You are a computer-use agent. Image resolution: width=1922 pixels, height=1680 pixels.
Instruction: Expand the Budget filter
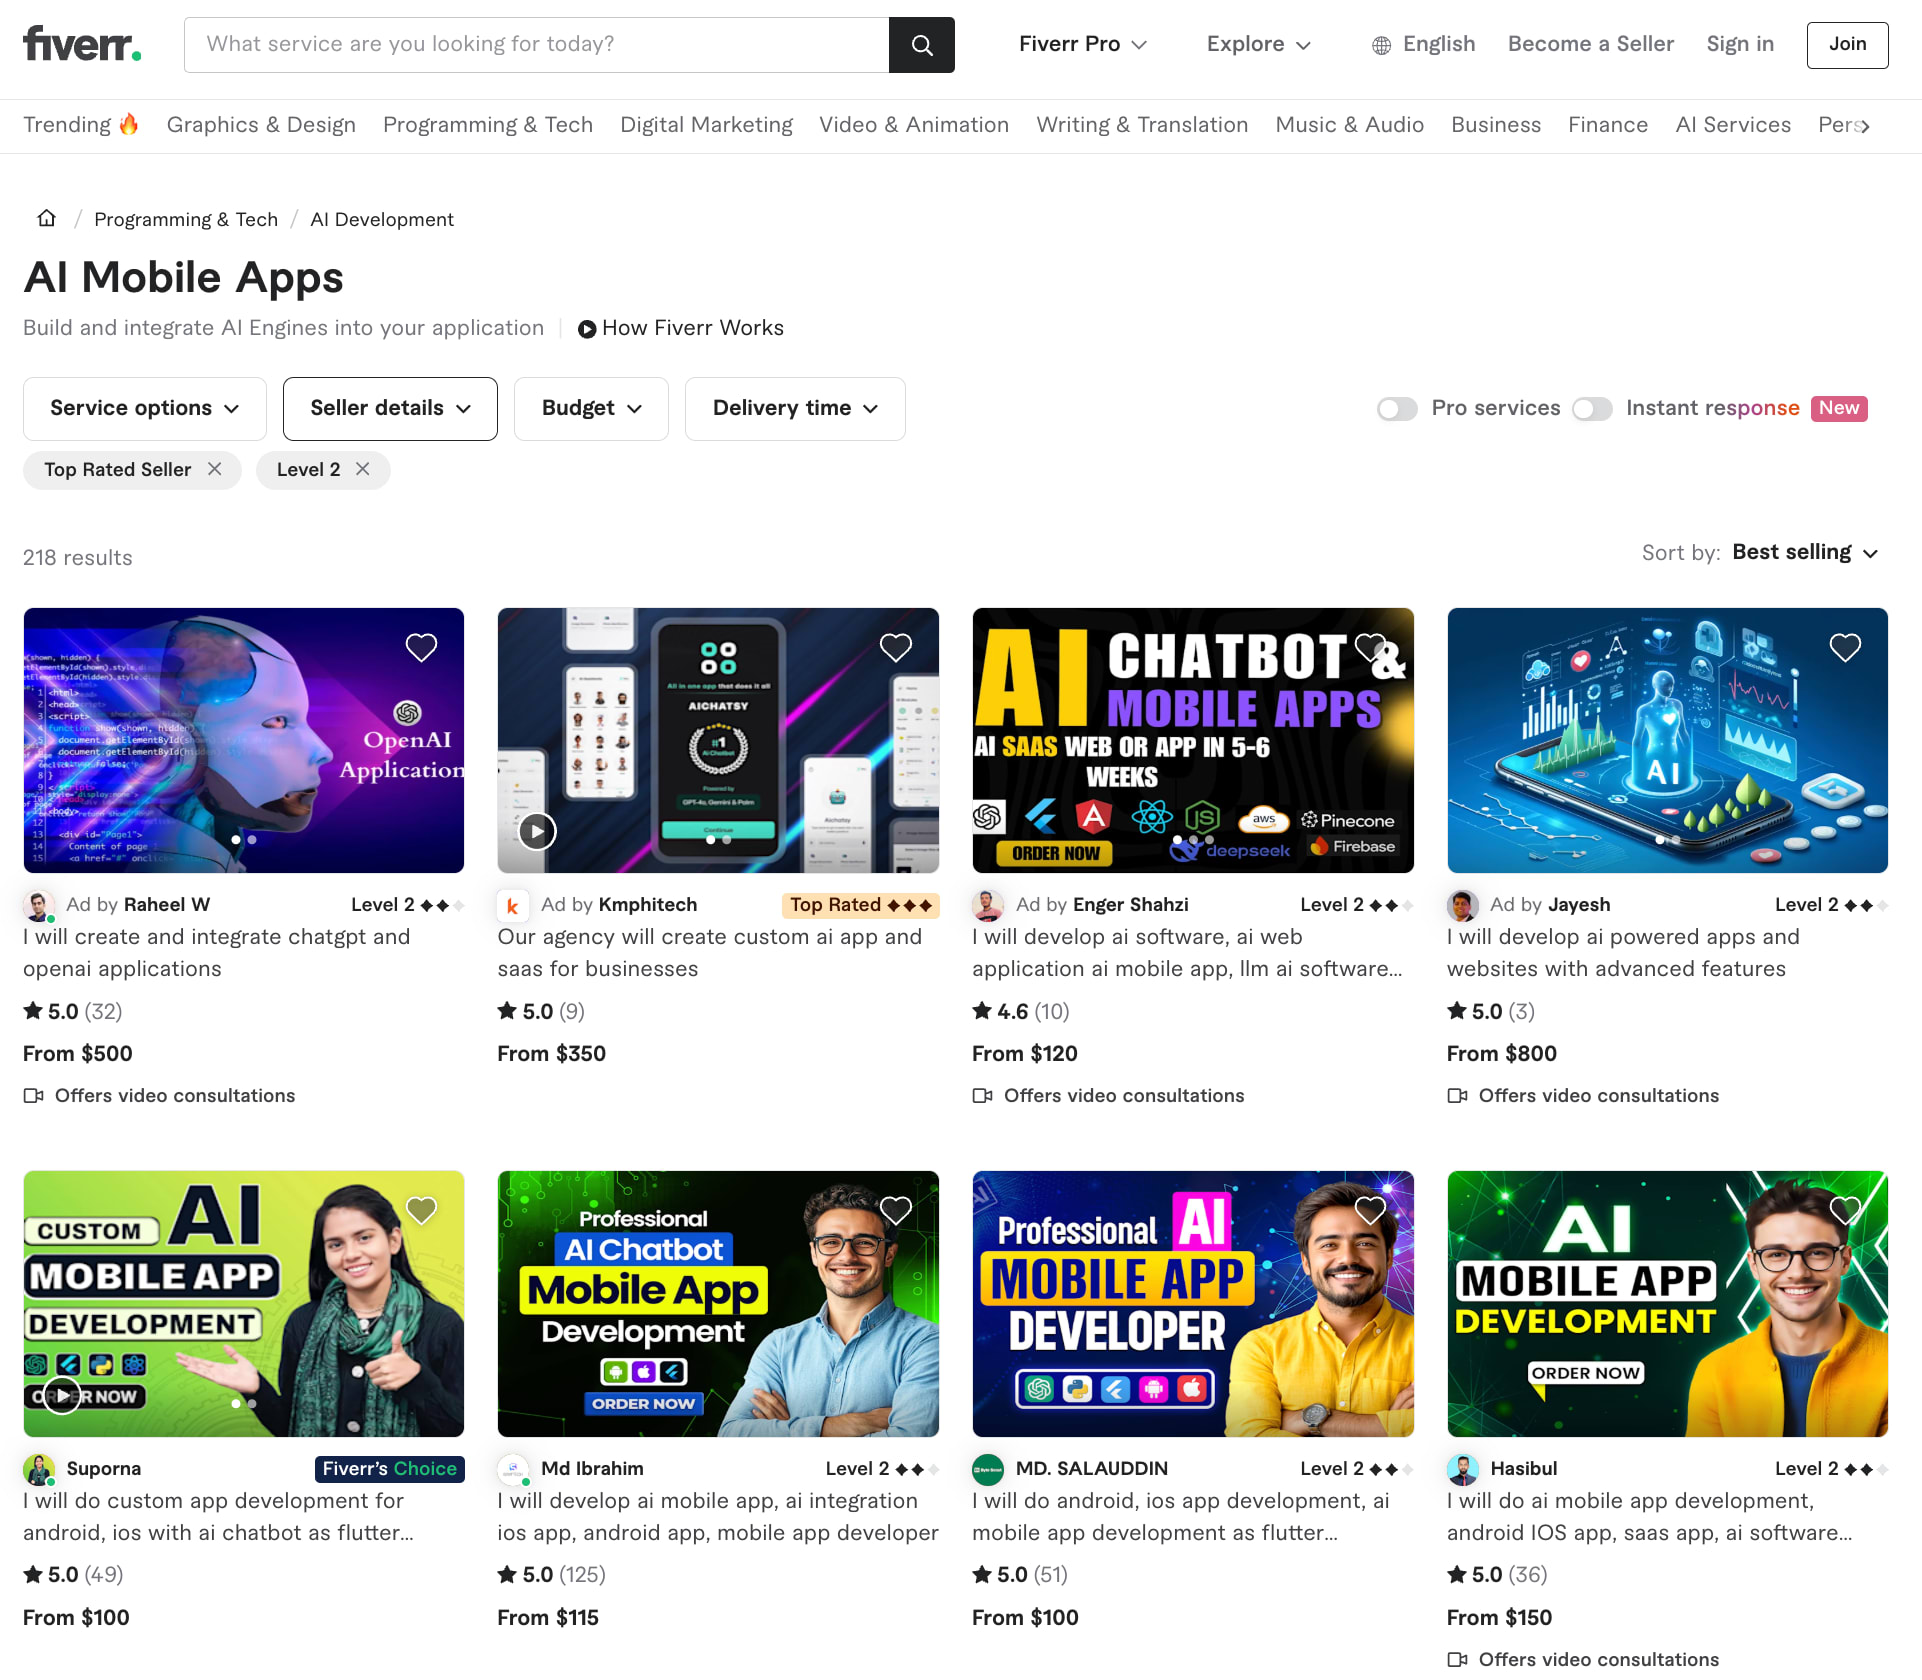coord(591,409)
